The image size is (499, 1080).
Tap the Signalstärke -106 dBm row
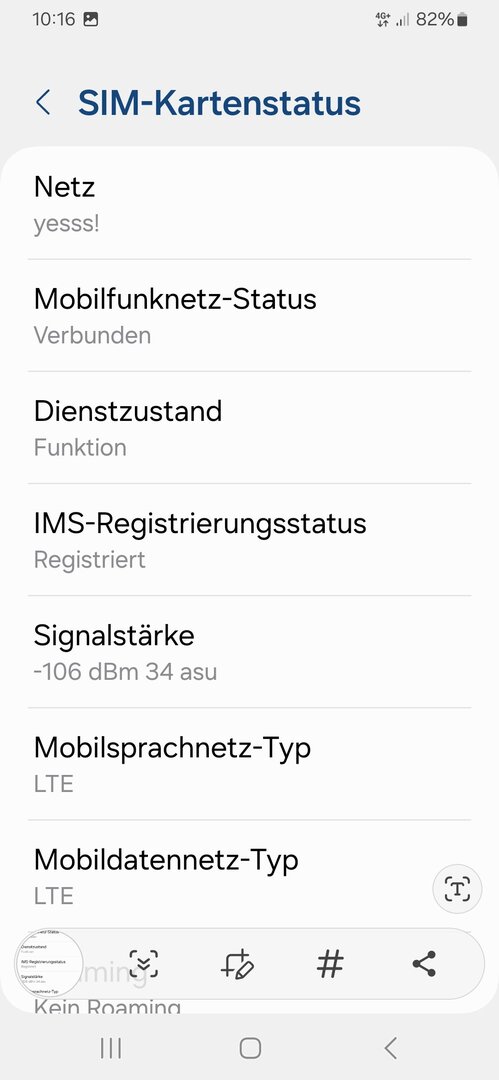tap(250, 652)
